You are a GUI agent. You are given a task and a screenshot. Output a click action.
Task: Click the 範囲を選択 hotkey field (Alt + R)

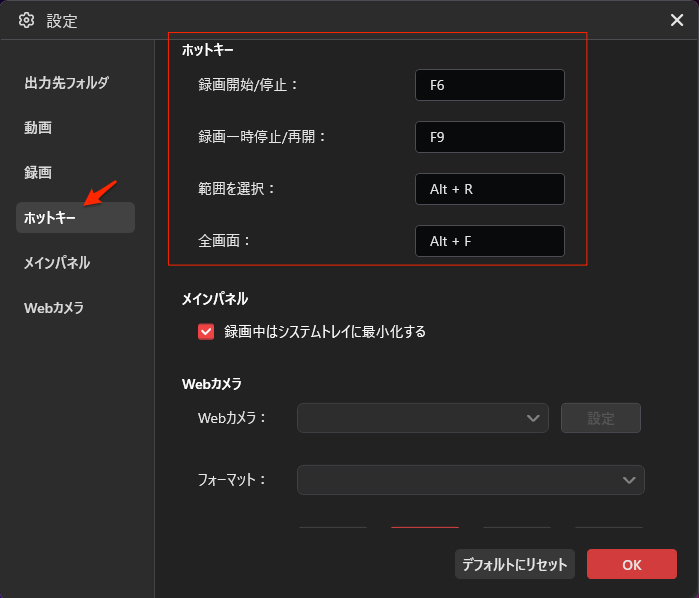(x=489, y=189)
